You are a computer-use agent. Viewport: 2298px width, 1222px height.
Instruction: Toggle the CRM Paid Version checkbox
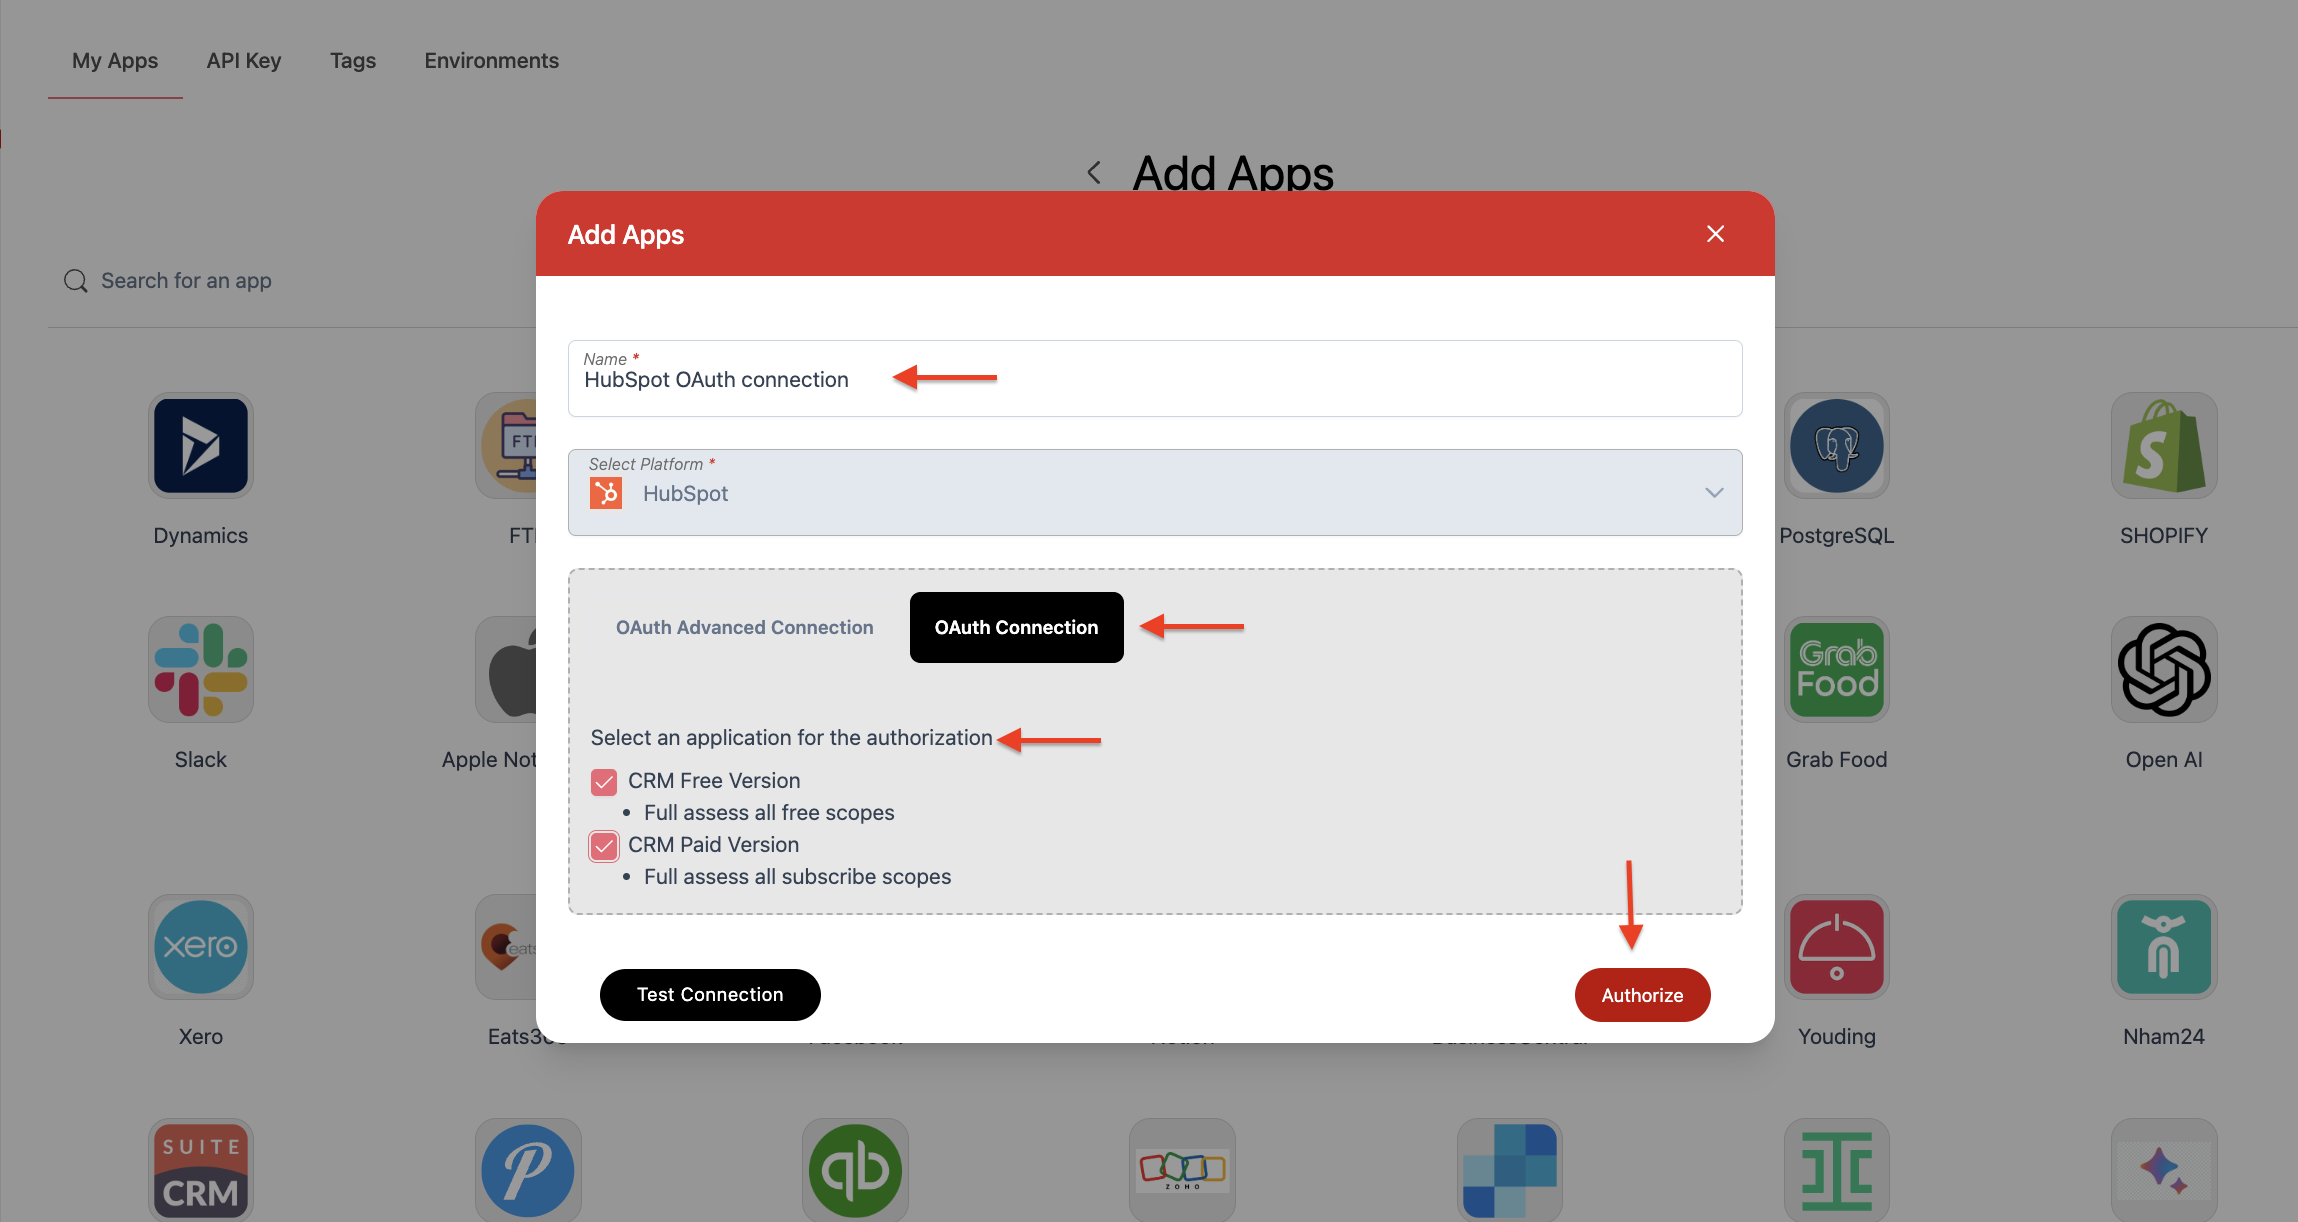coord(603,844)
